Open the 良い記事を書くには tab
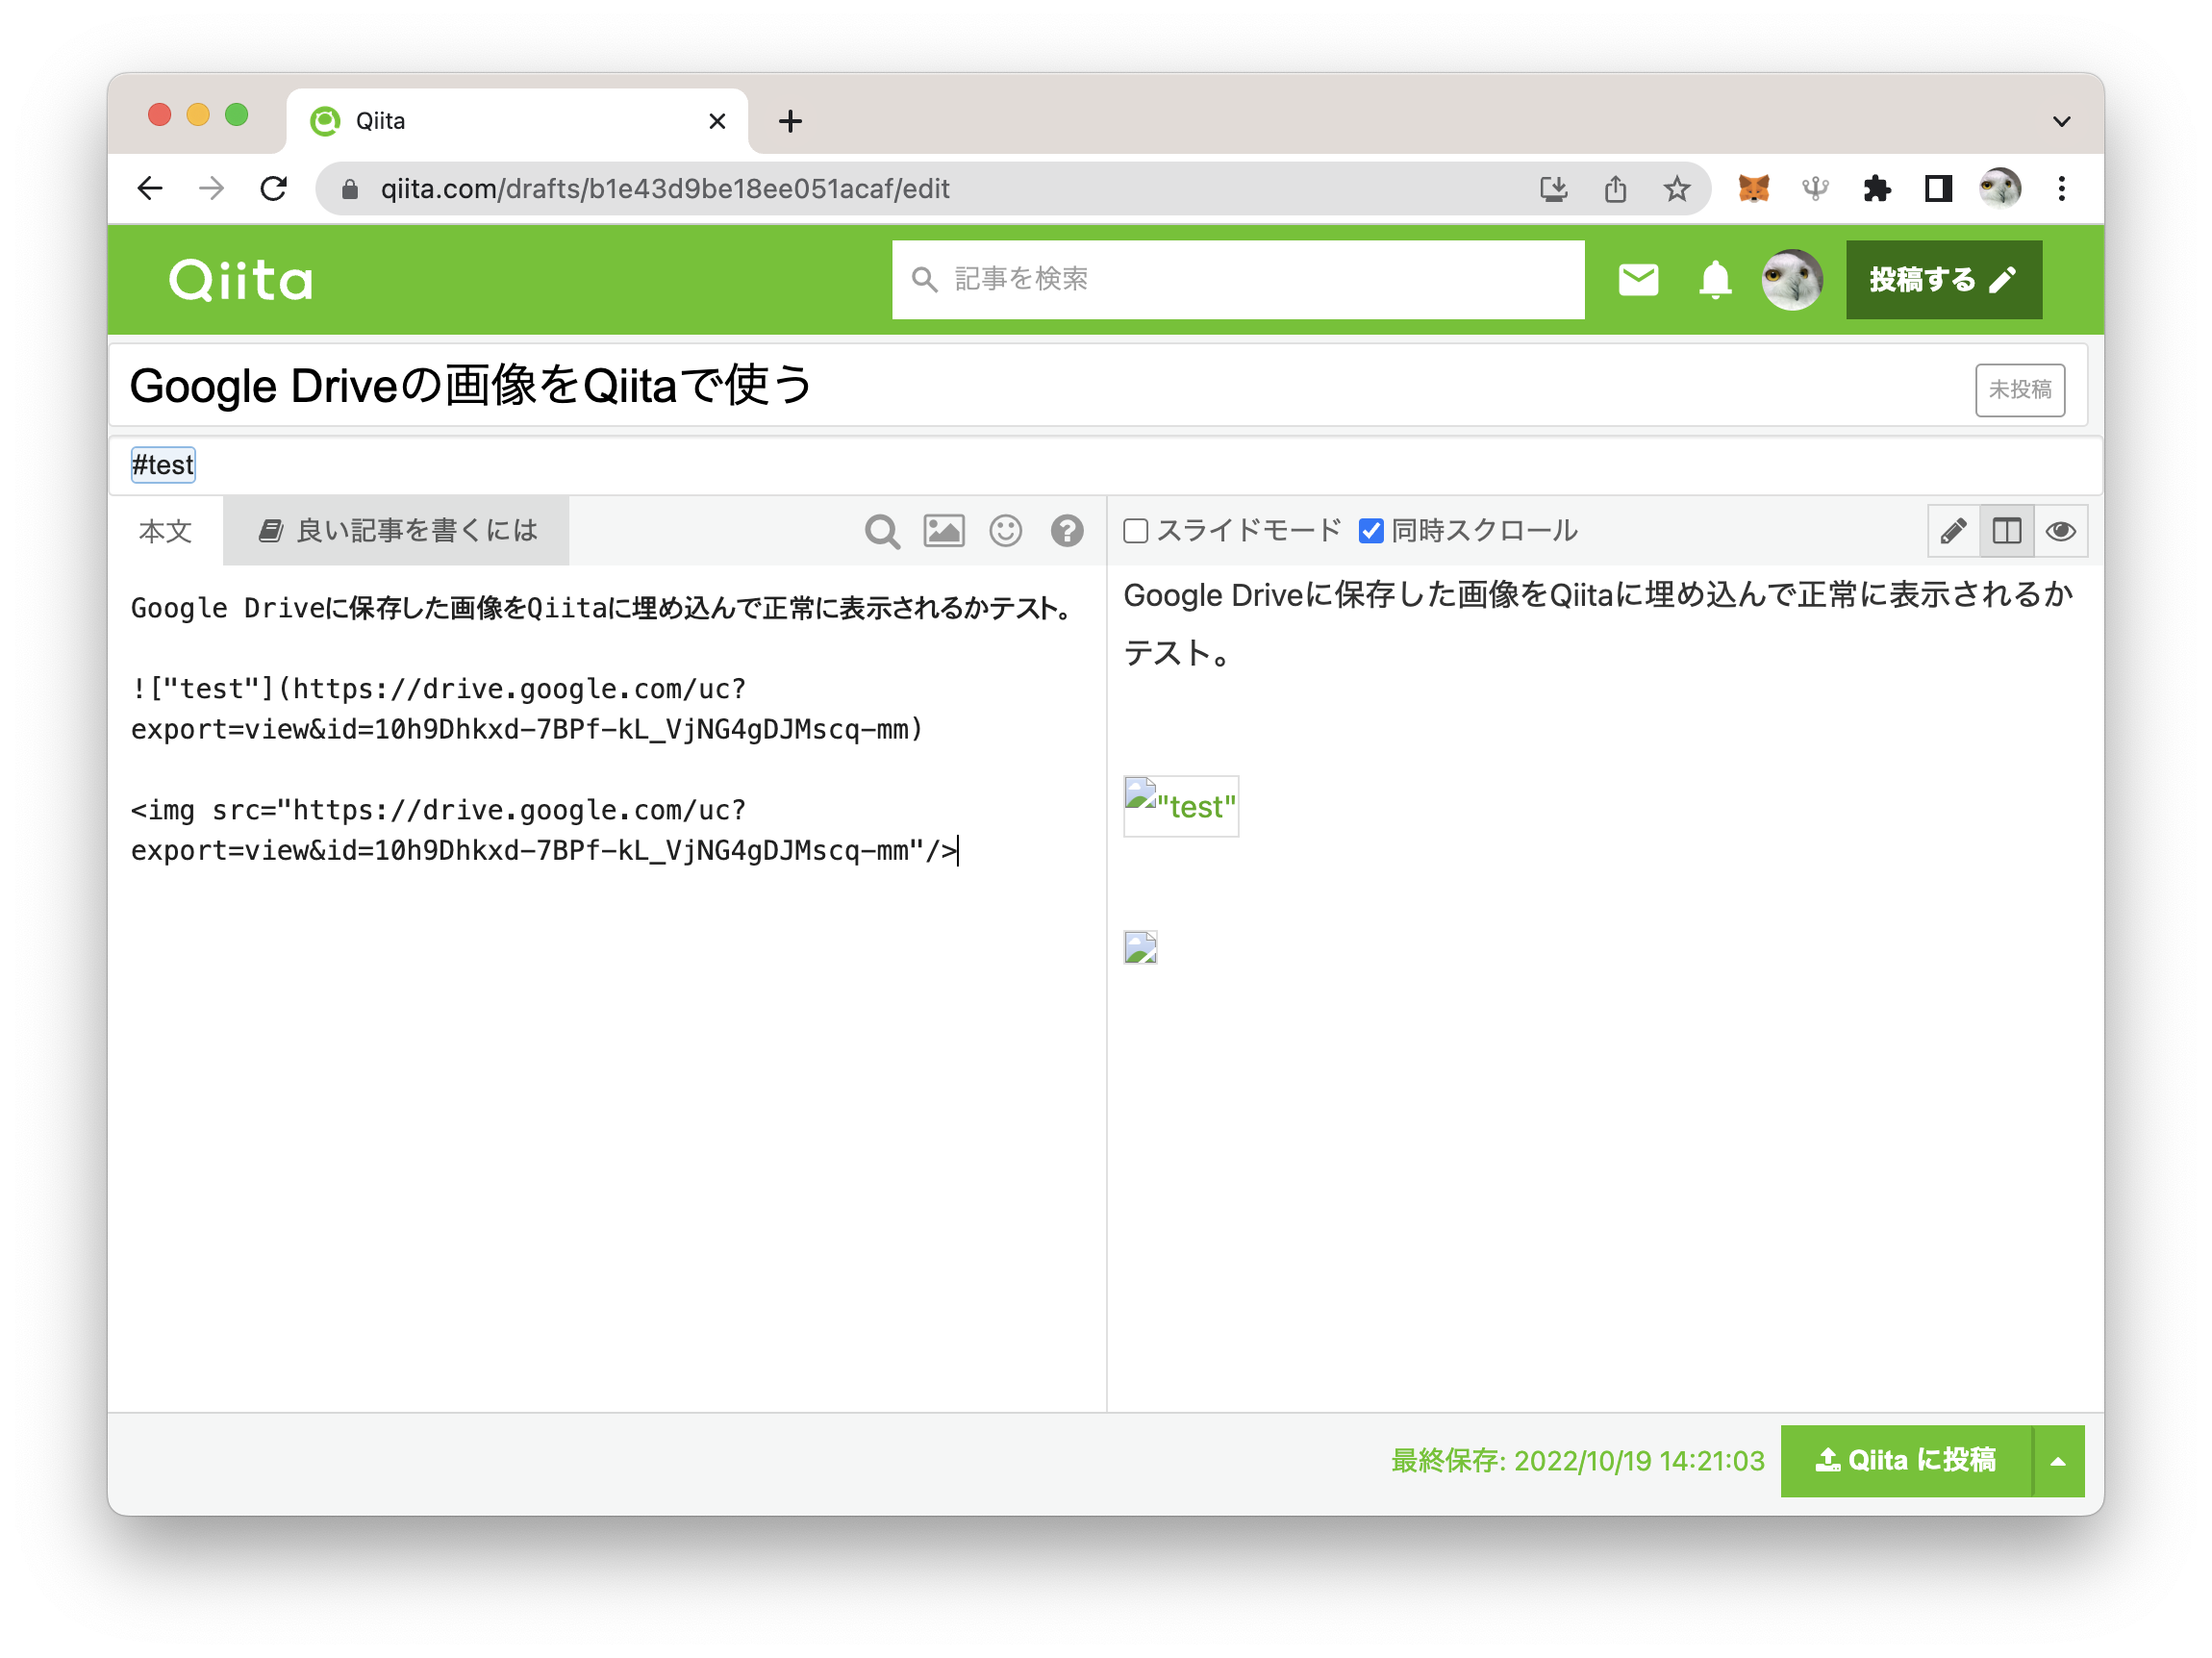Image resolution: width=2212 pixels, height=1658 pixels. click(397, 531)
